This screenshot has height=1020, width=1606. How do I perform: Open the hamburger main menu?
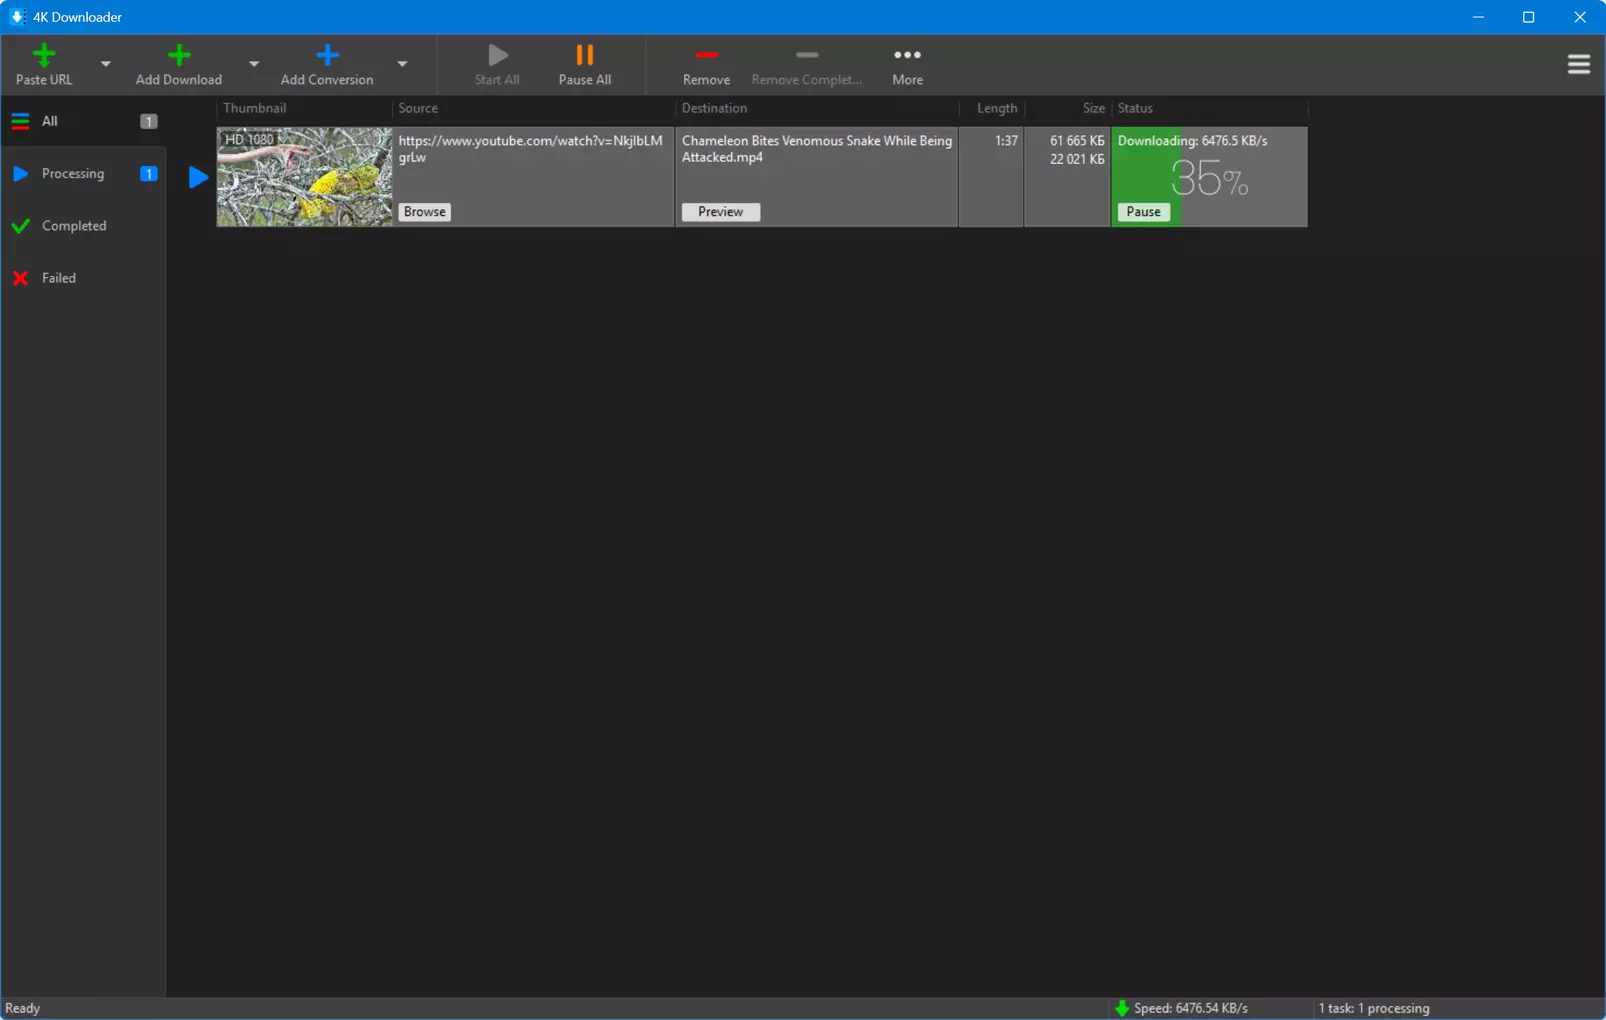[1579, 64]
